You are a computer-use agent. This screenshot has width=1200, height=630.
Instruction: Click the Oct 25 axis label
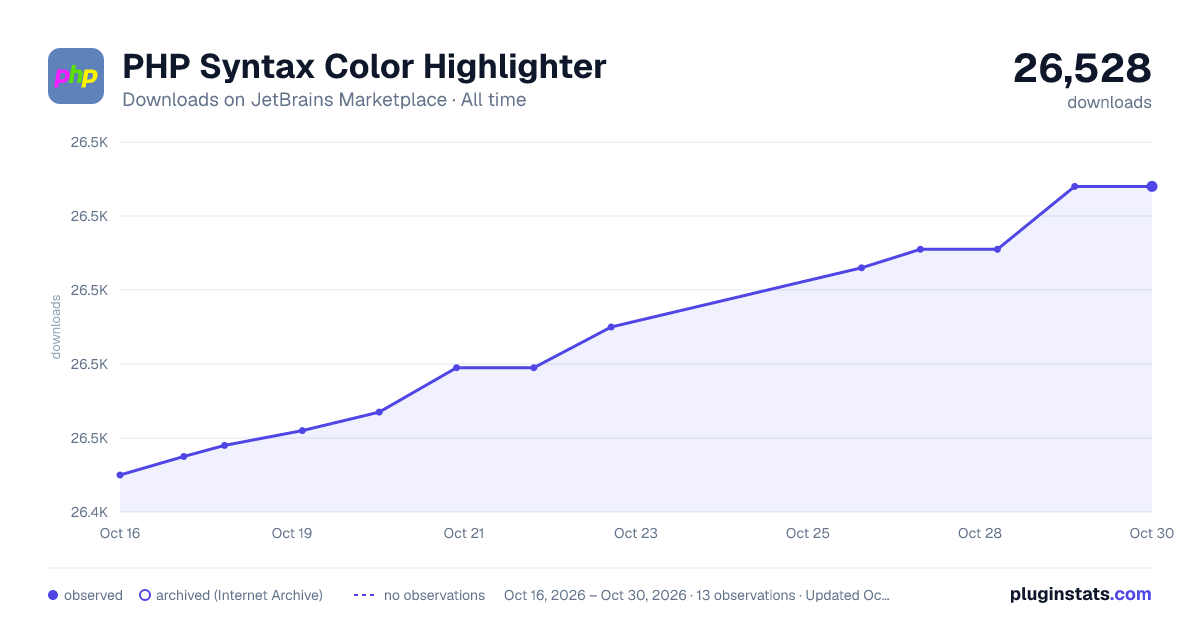click(x=808, y=533)
